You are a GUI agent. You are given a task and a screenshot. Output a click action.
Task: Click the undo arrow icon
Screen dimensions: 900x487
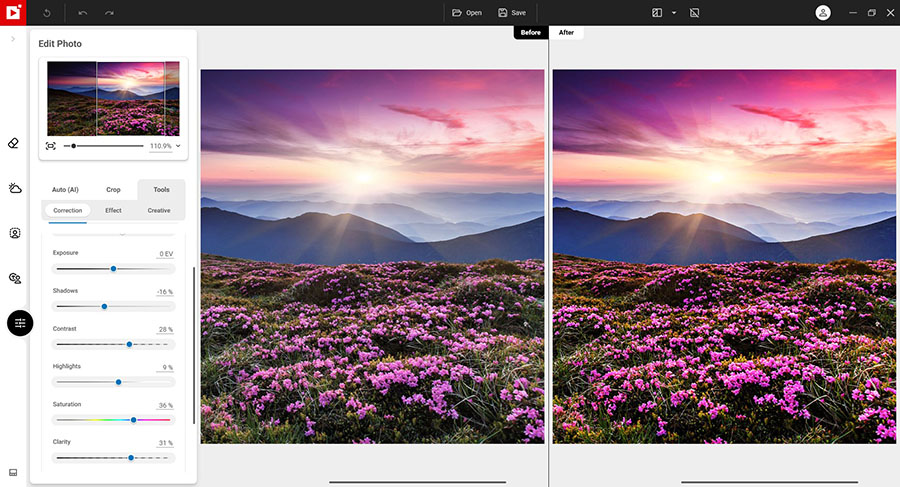82,13
